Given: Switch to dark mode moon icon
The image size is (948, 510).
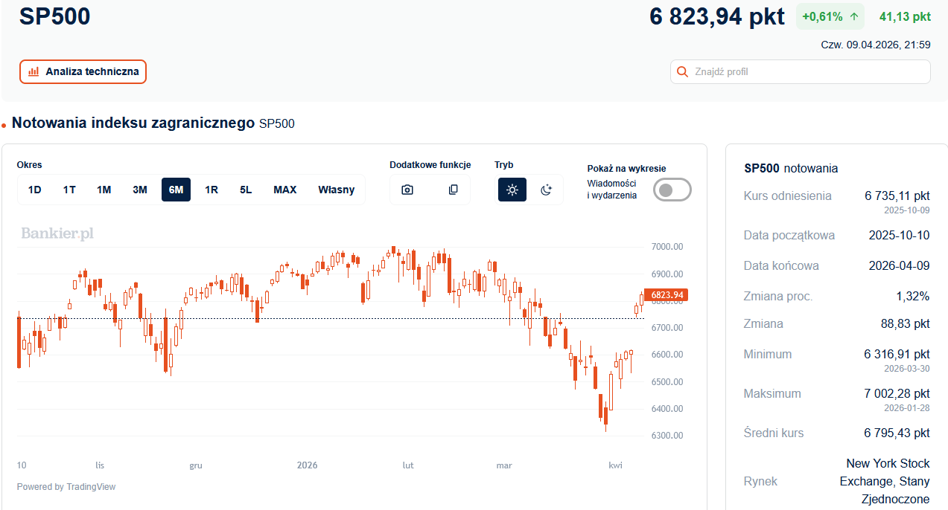Looking at the screenshot, I should click(546, 190).
